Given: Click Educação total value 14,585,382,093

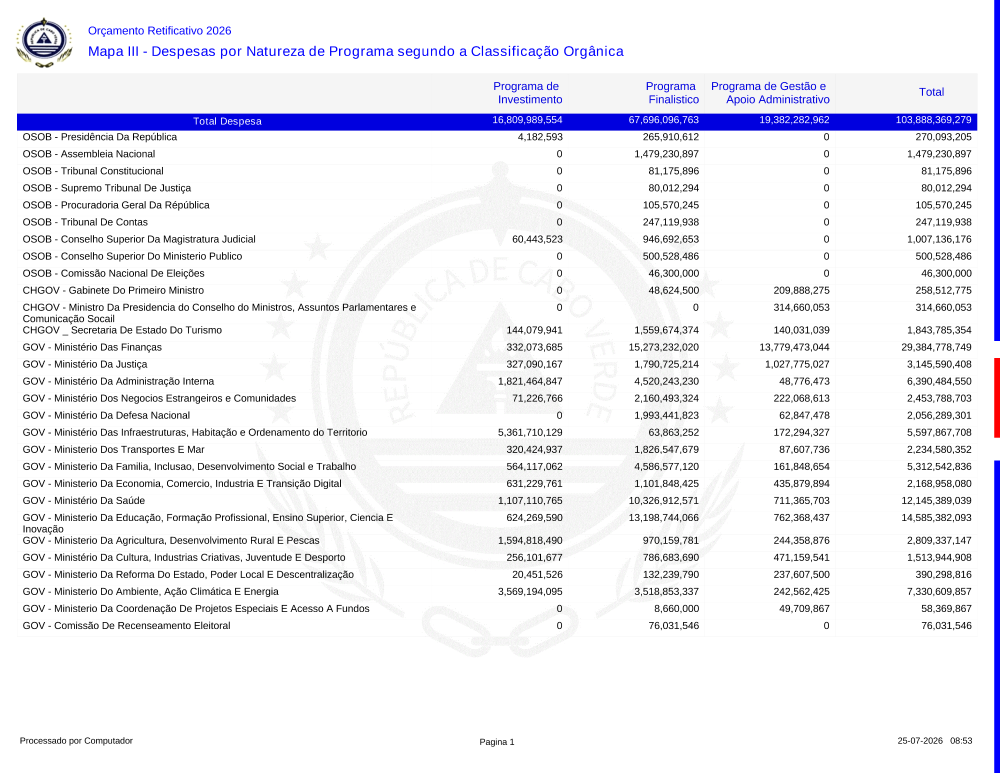Looking at the screenshot, I should point(936,518).
